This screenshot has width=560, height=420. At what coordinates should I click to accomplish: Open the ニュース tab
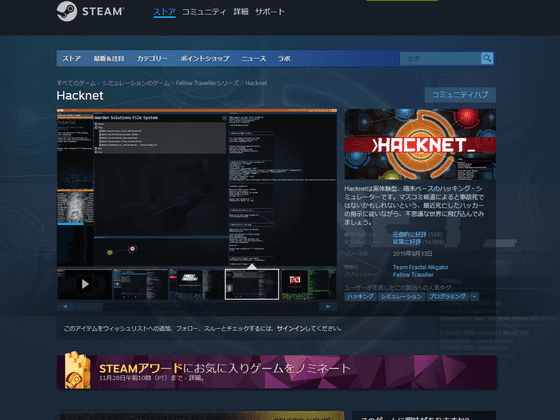[254, 59]
